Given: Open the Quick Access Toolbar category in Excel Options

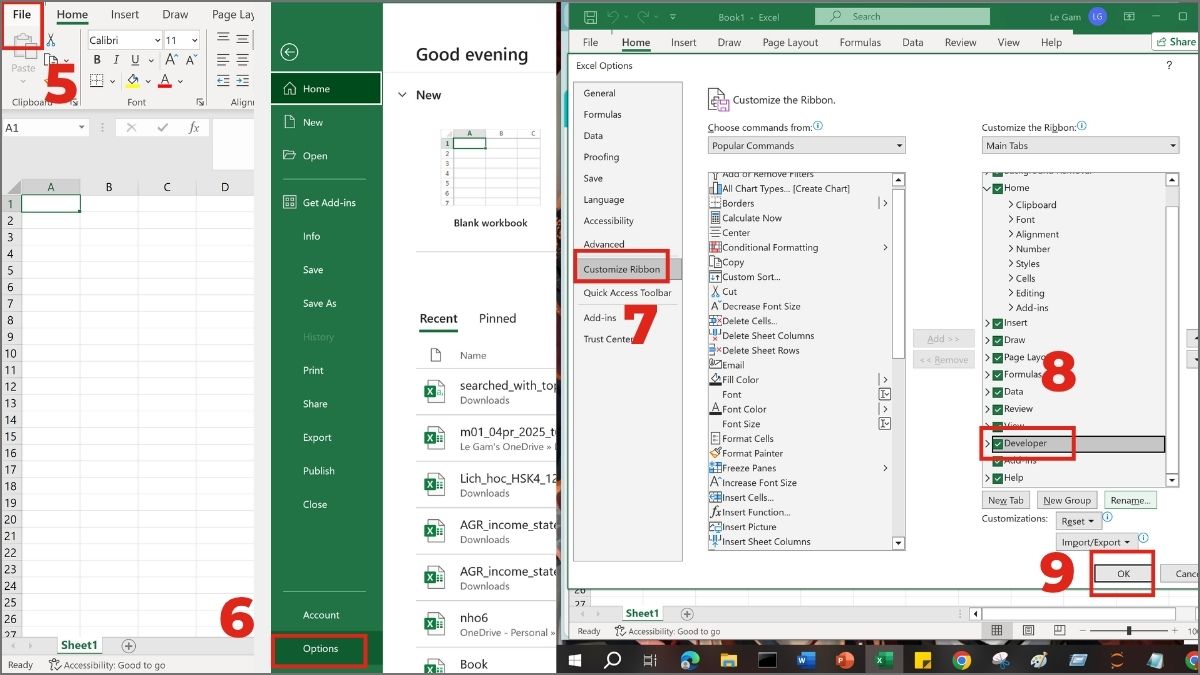Looking at the screenshot, I should (627, 293).
